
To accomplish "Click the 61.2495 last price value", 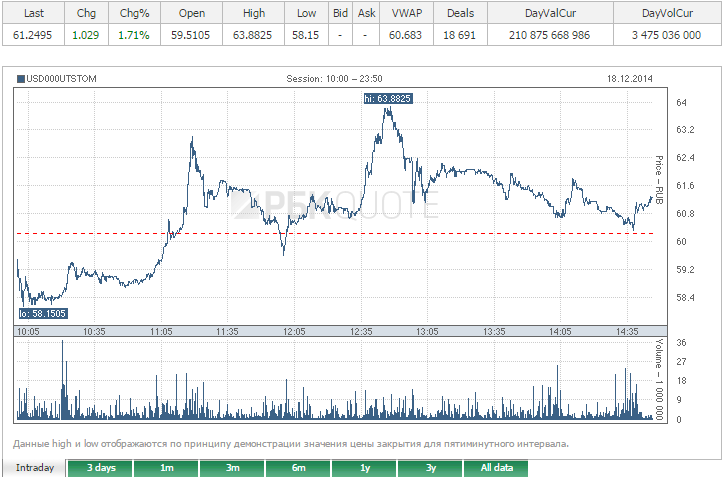I will click(34, 35).
